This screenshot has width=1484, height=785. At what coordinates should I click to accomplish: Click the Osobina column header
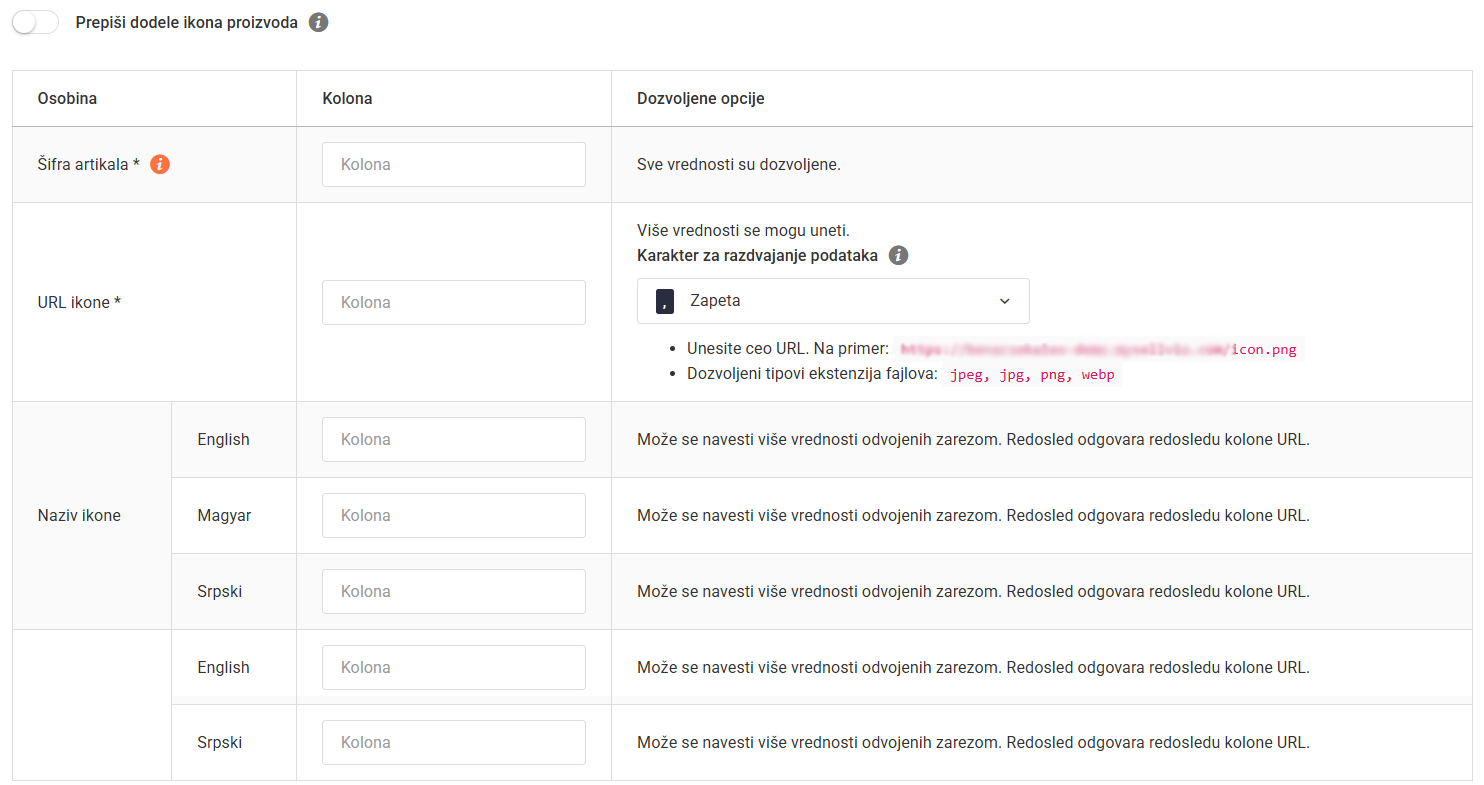tap(67, 98)
